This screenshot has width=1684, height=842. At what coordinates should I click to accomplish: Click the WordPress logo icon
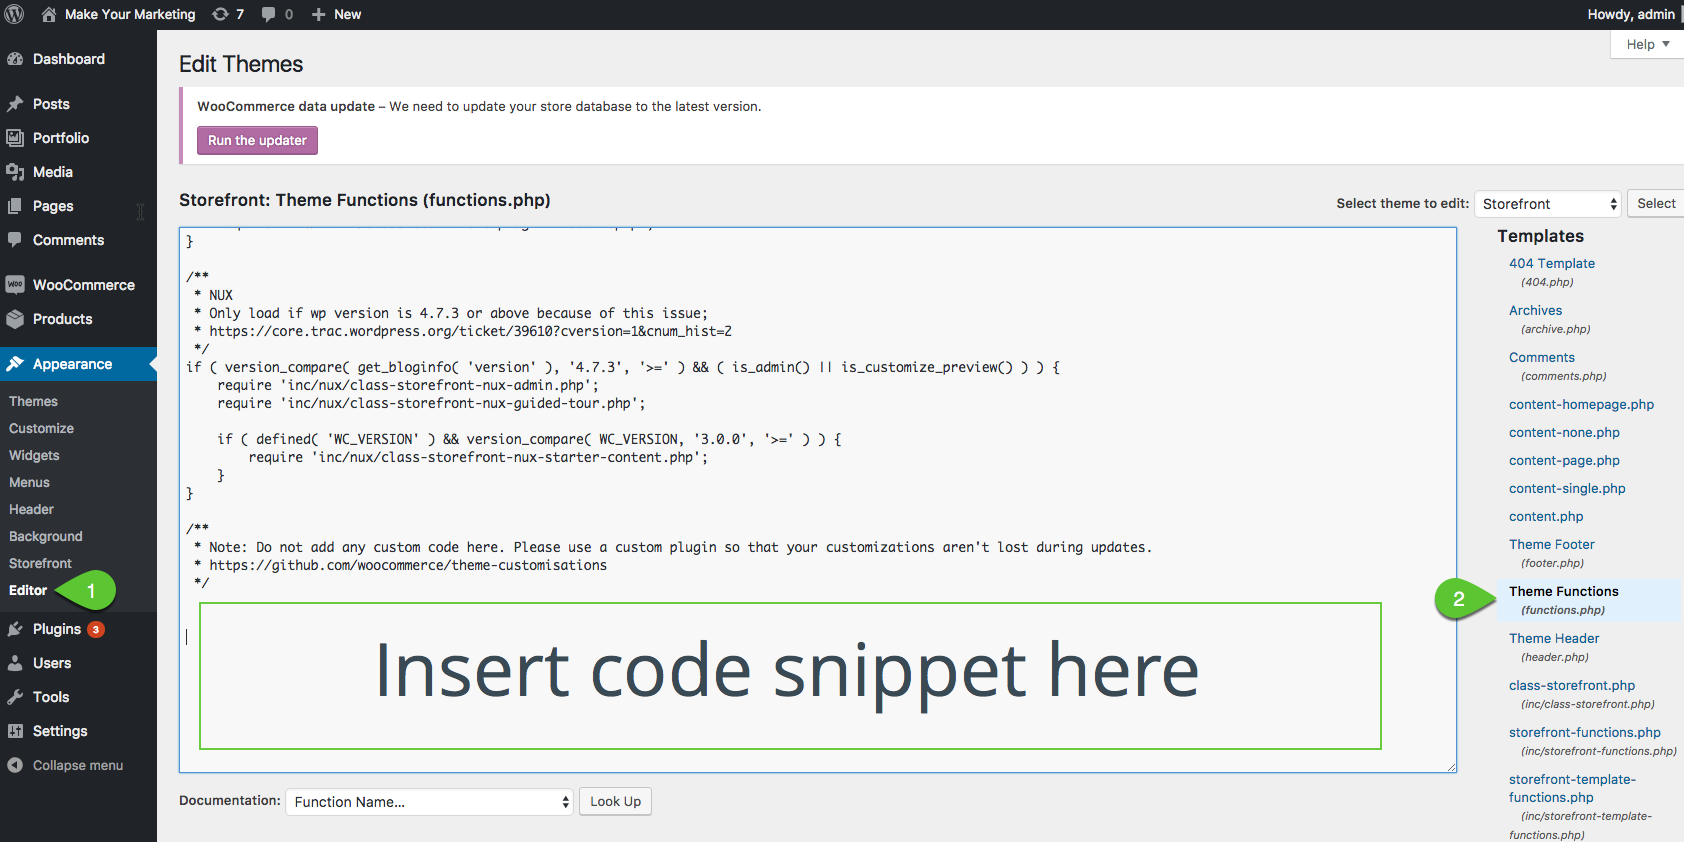click(x=15, y=14)
